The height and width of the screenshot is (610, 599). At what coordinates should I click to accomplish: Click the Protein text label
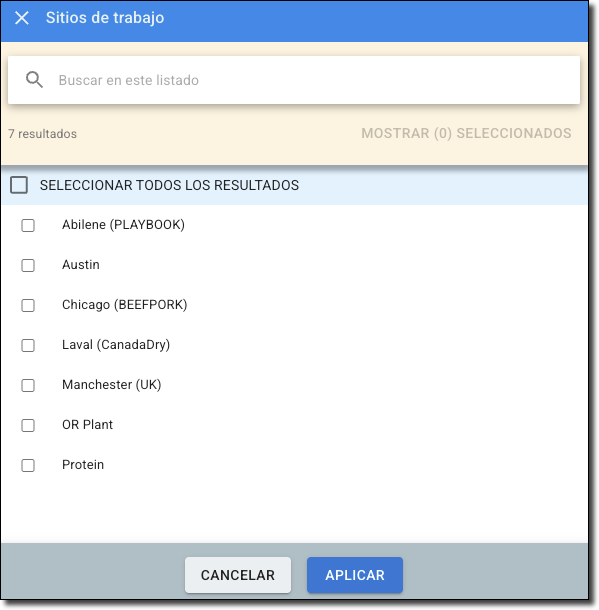pyautogui.click(x=83, y=465)
